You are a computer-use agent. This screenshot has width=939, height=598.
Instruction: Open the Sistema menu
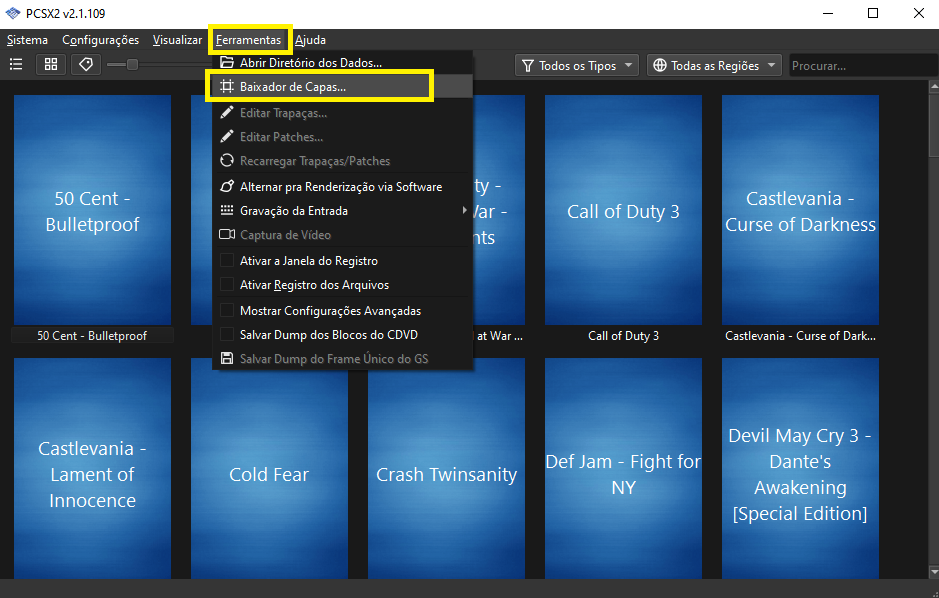point(27,40)
